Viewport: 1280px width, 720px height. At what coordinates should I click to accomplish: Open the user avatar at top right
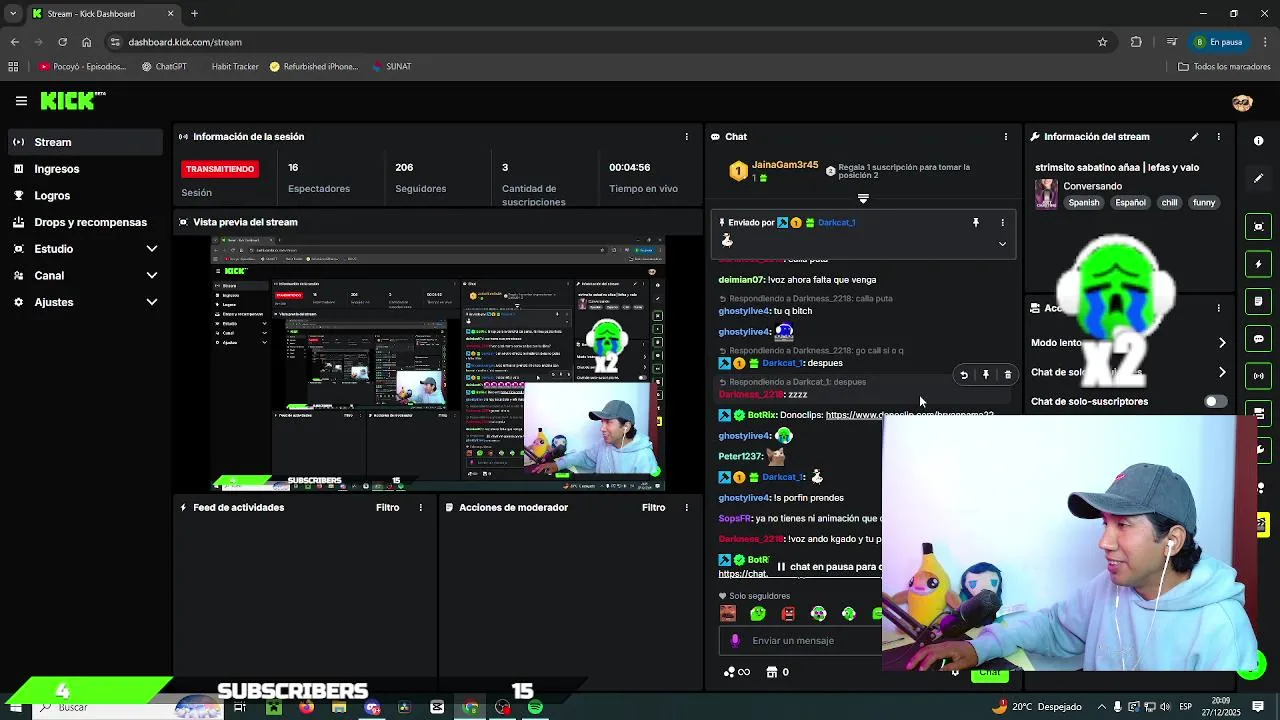[x=1242, y=102]
